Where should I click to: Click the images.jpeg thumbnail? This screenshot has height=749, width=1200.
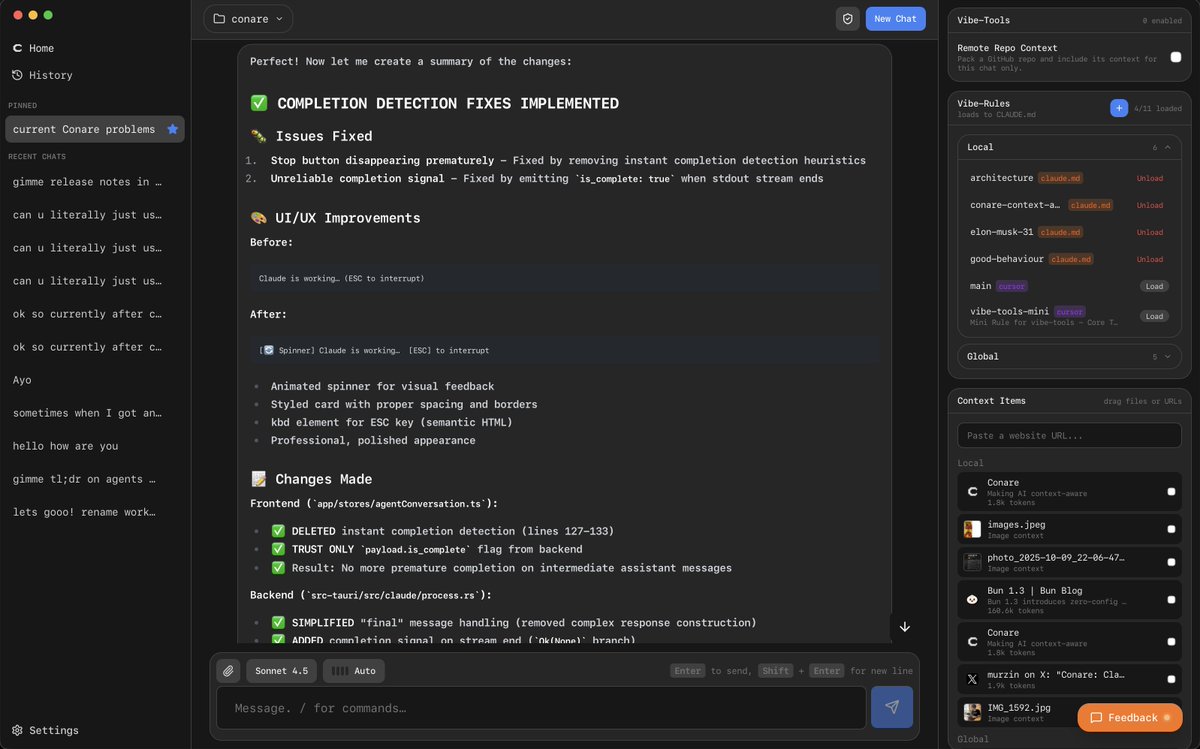972,529
